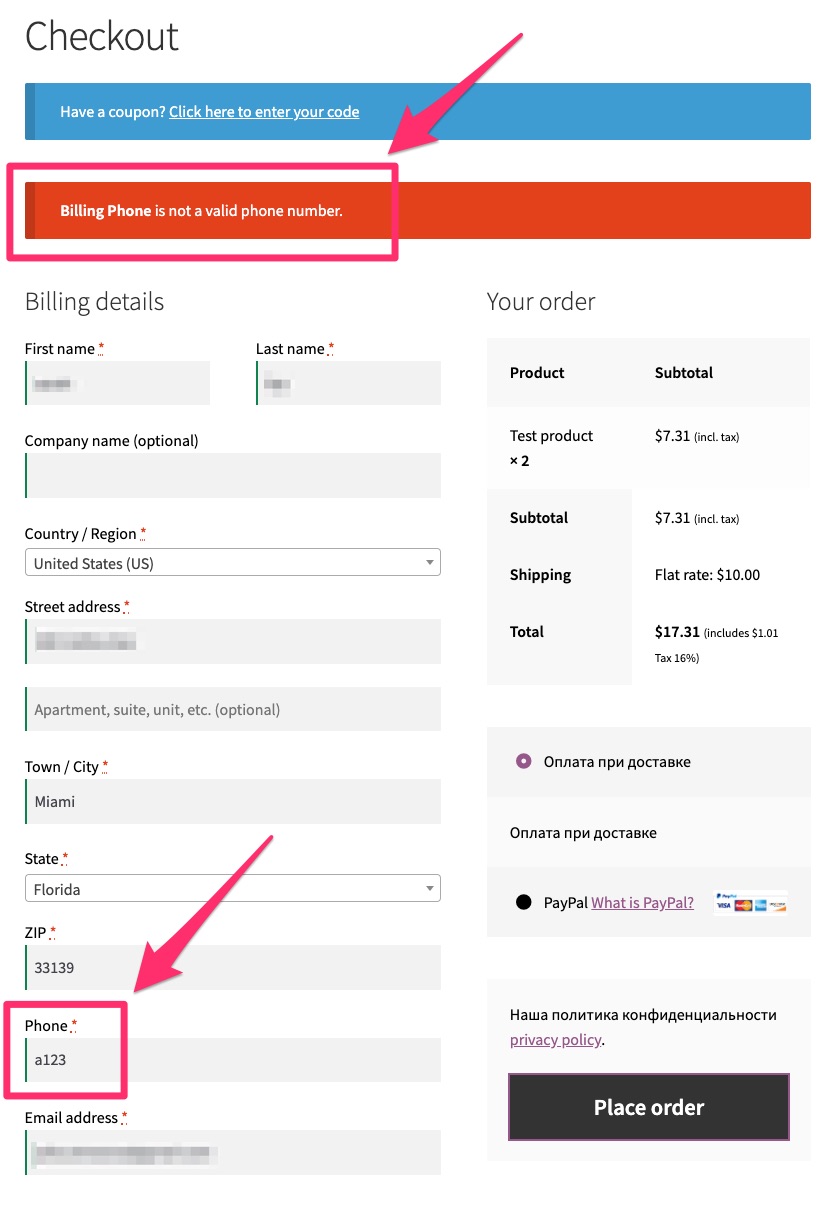Click the apartment or suite field
835x1210 pixels.
[x=232, y=709]
